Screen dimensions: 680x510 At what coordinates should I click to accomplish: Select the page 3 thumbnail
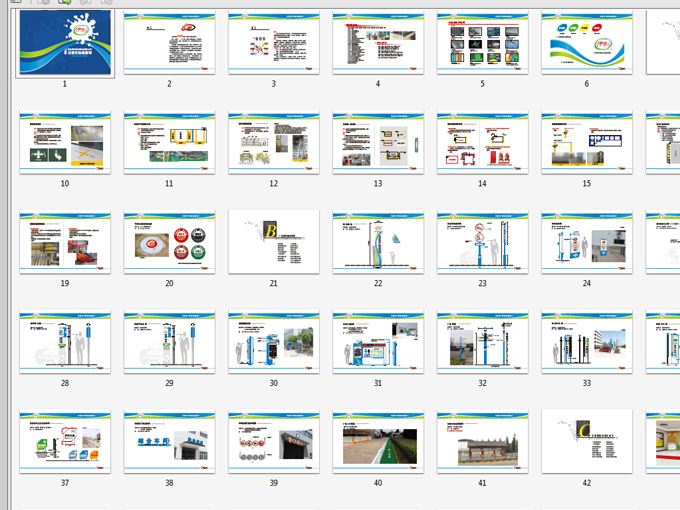click(x=274, y=42)
